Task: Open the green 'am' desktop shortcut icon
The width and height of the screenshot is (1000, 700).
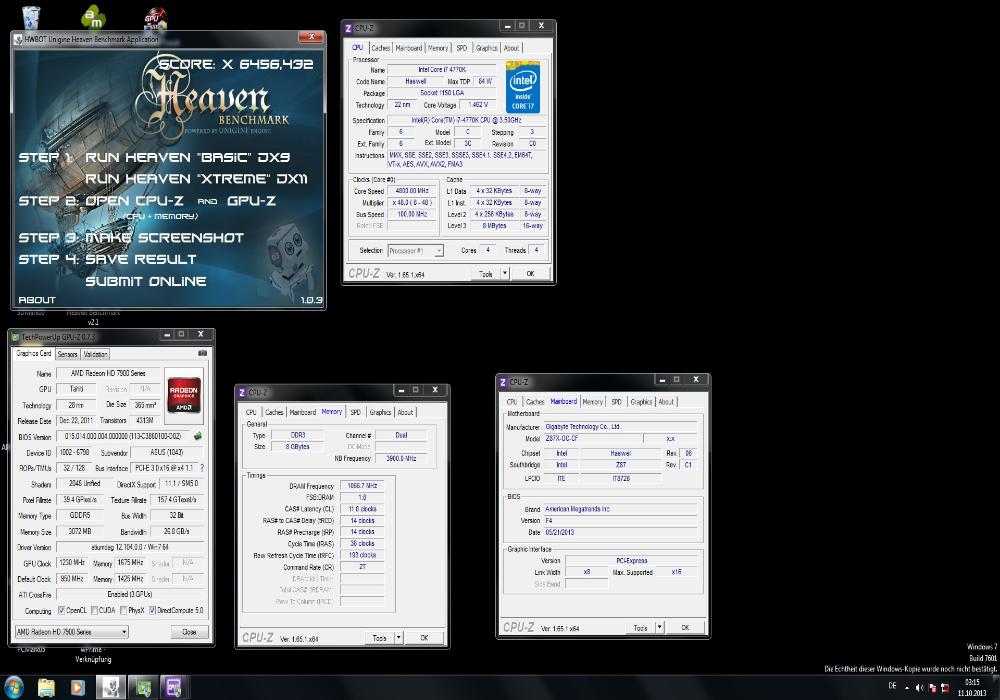Action: pyautogui.click(x=93, y=17)
